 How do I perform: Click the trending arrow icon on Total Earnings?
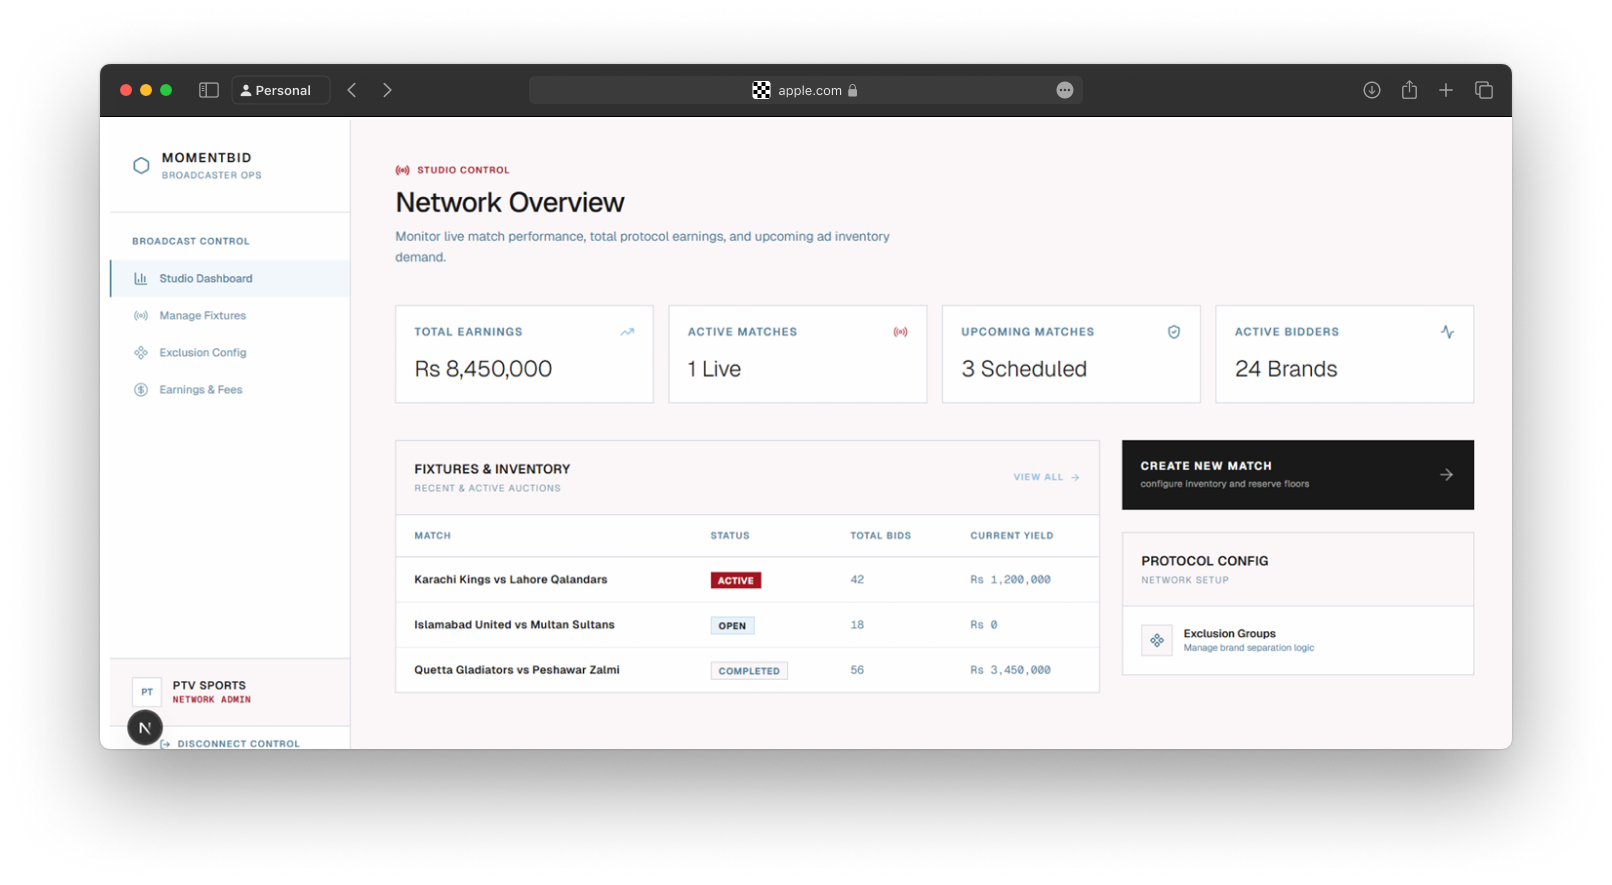point(627,332)
